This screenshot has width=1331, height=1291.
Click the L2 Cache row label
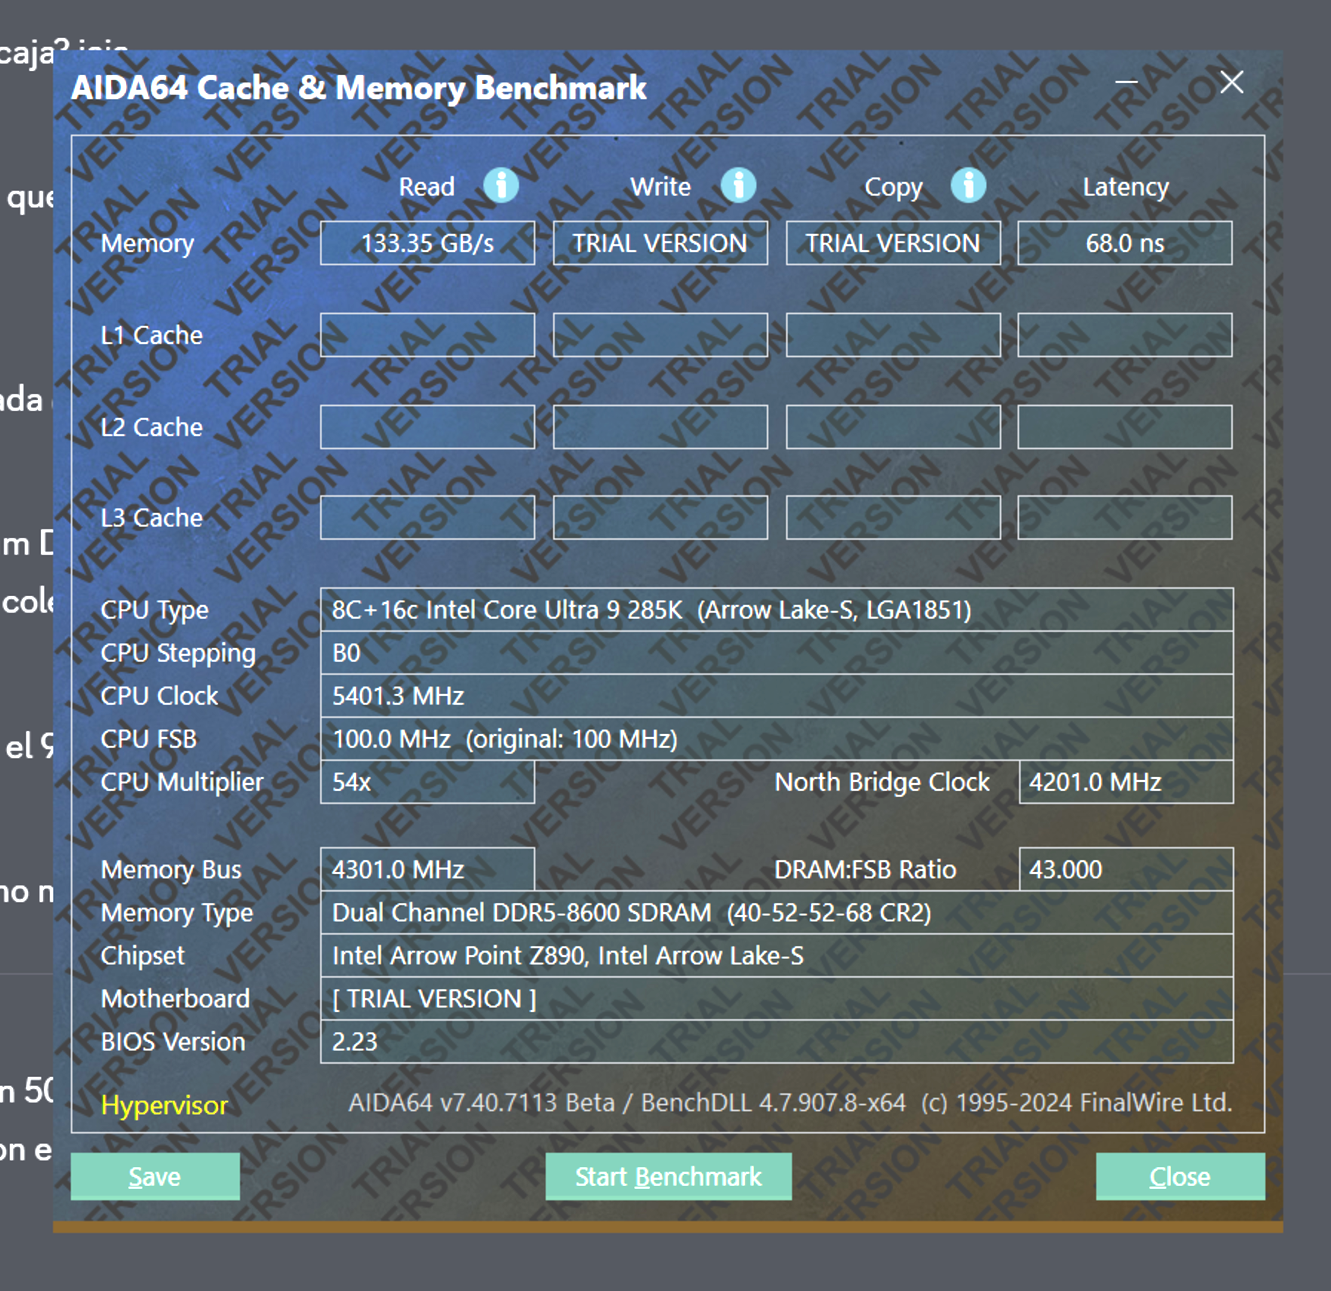(x=152, y=427)
